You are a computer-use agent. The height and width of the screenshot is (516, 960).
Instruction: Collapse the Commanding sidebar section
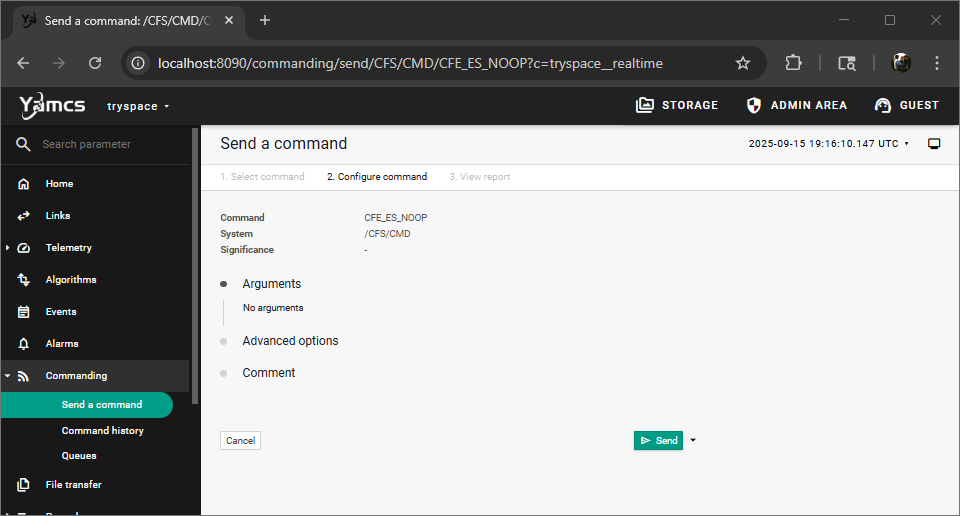(8, 376)
